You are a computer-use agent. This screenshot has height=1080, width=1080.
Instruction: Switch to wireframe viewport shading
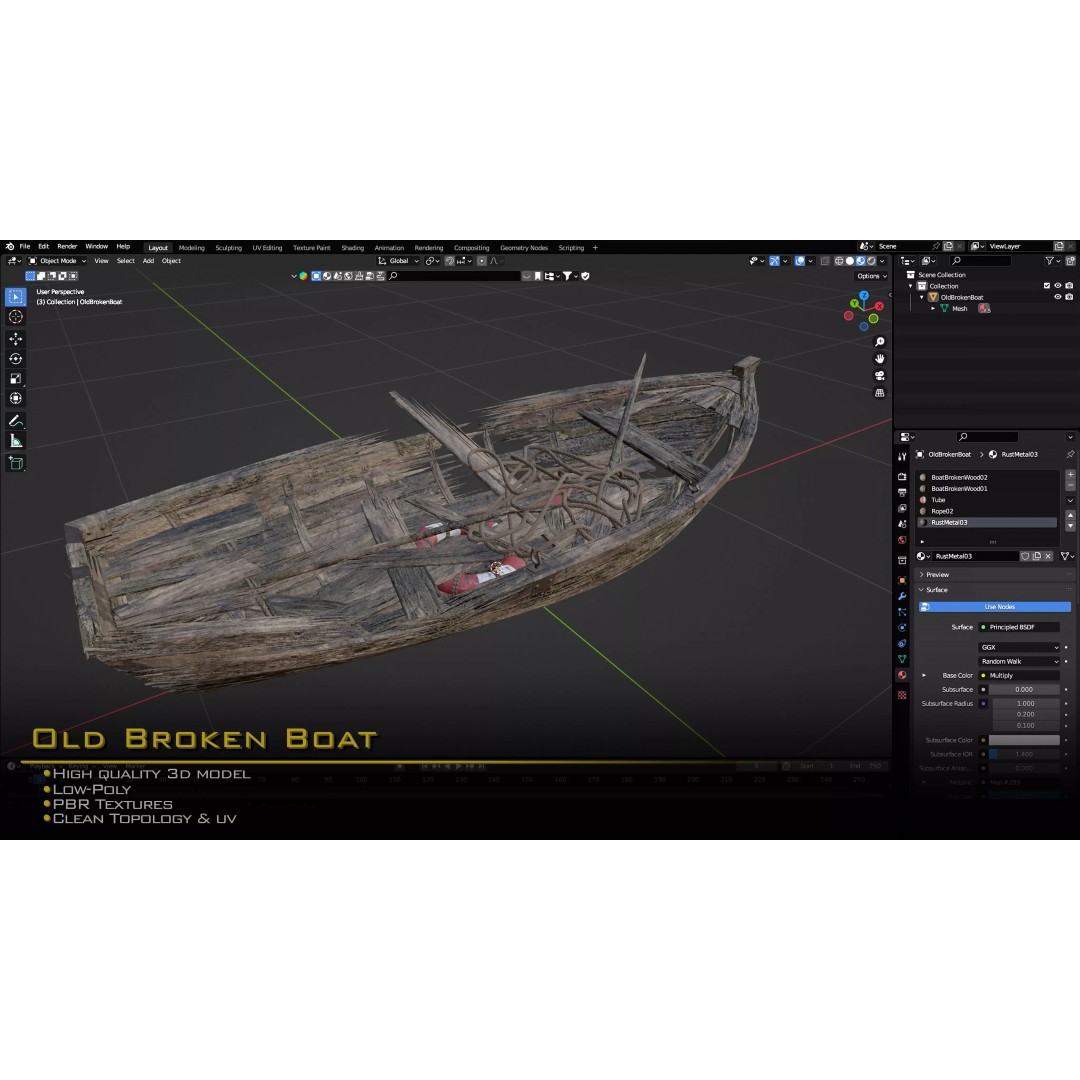(839, 261)
